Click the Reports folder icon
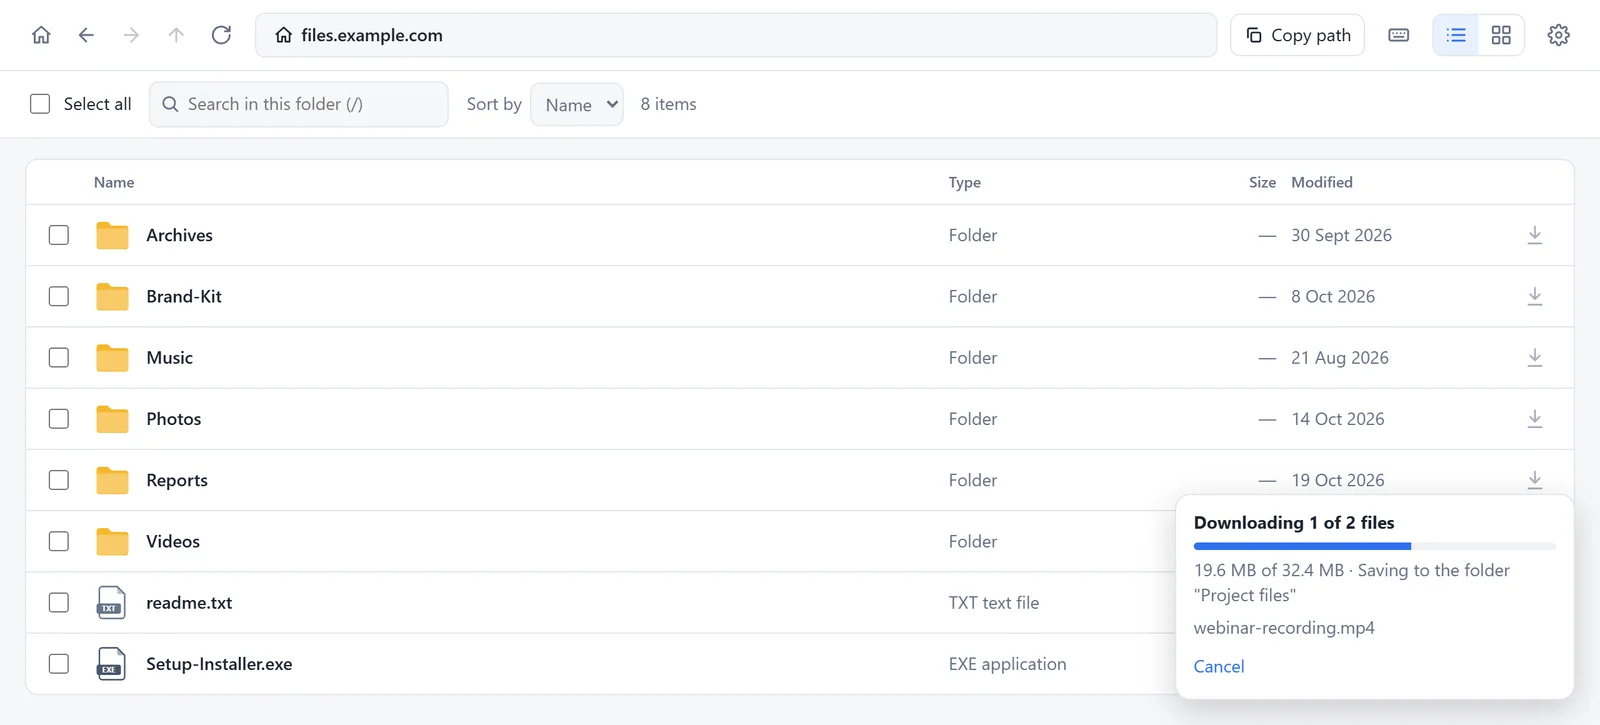 tap(112, 480)
